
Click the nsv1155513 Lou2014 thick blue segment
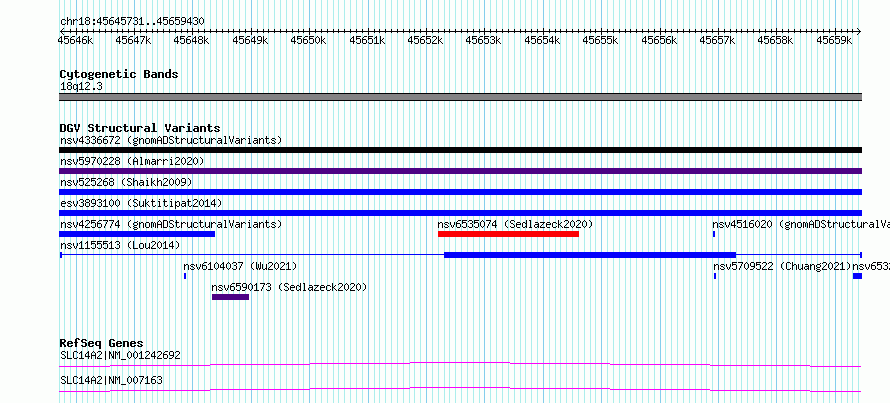pos(590,255)
